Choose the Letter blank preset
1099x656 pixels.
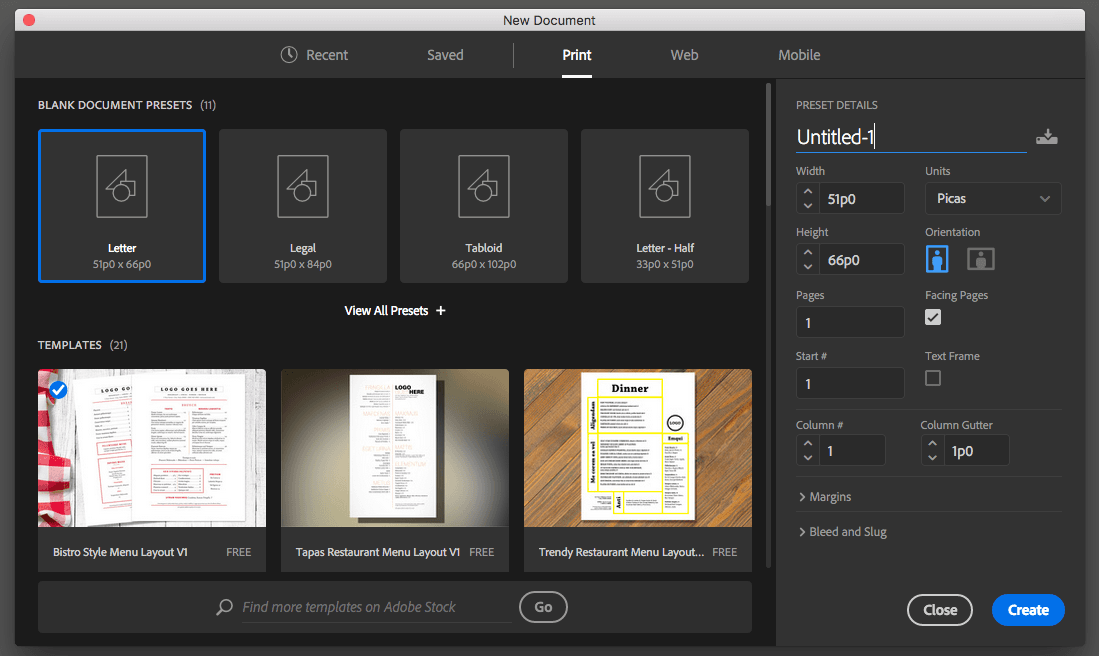[x=122, y=206]
